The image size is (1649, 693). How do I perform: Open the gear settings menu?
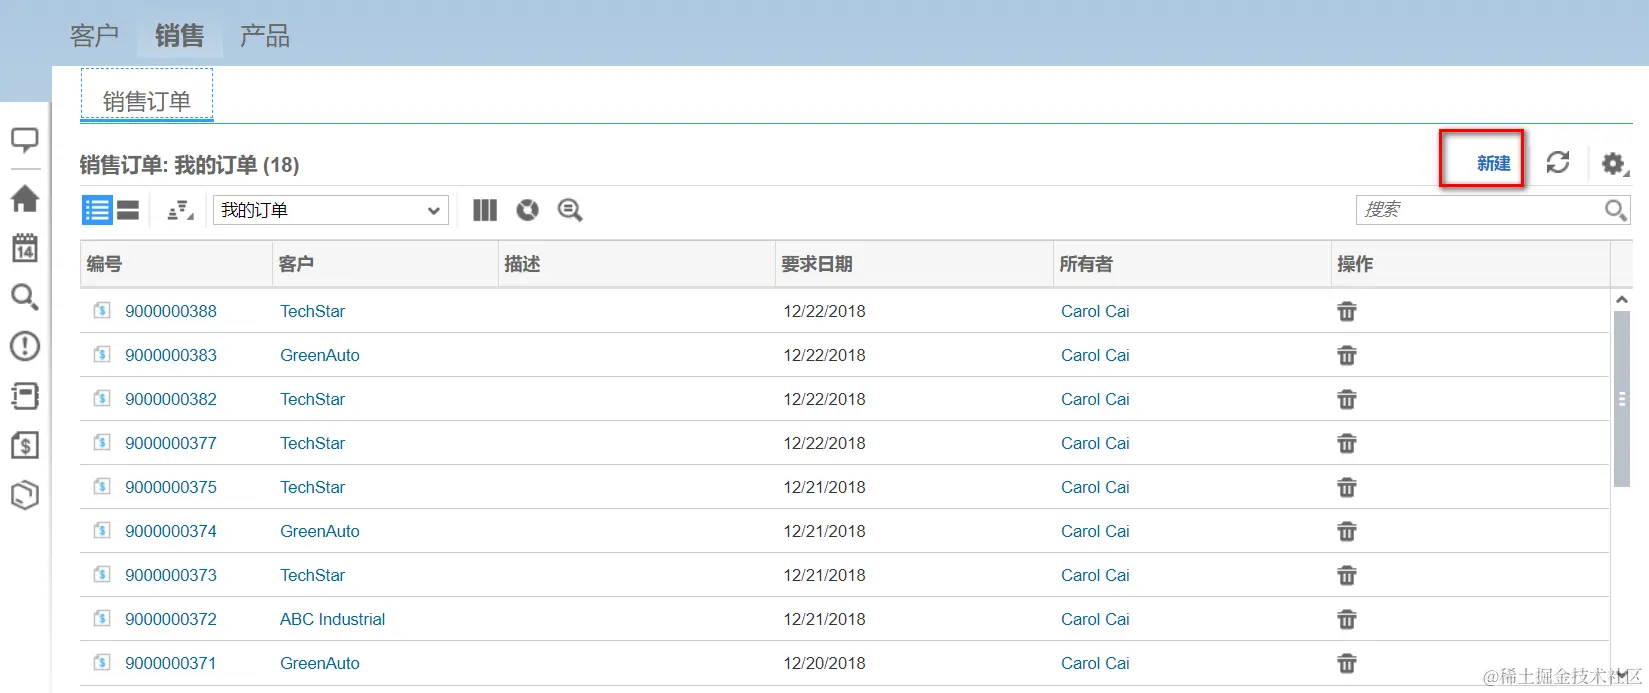(1614, 163)
